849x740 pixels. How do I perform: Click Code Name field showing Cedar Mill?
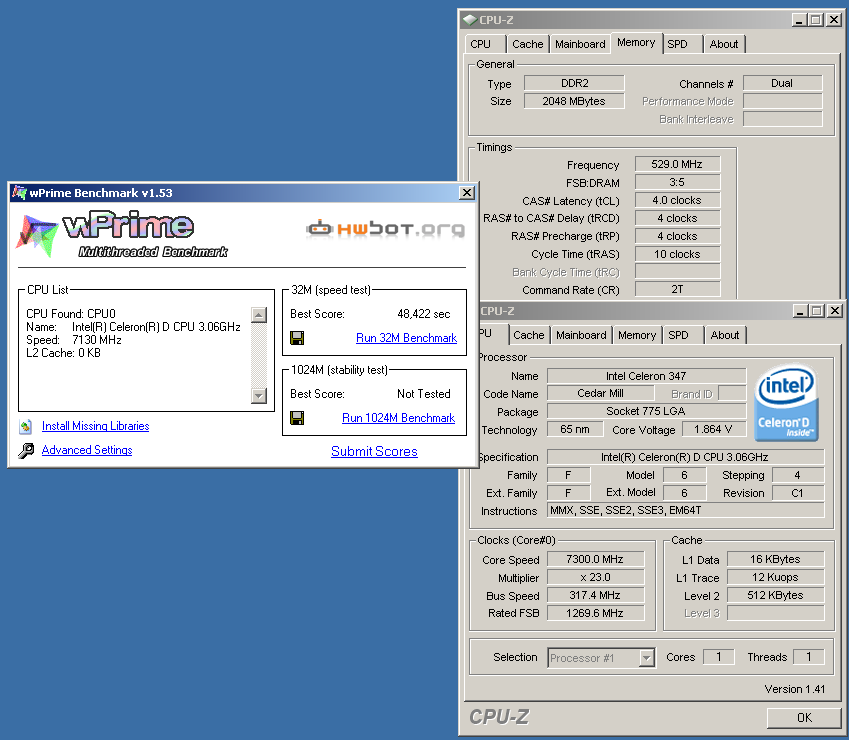pos(600,394)
